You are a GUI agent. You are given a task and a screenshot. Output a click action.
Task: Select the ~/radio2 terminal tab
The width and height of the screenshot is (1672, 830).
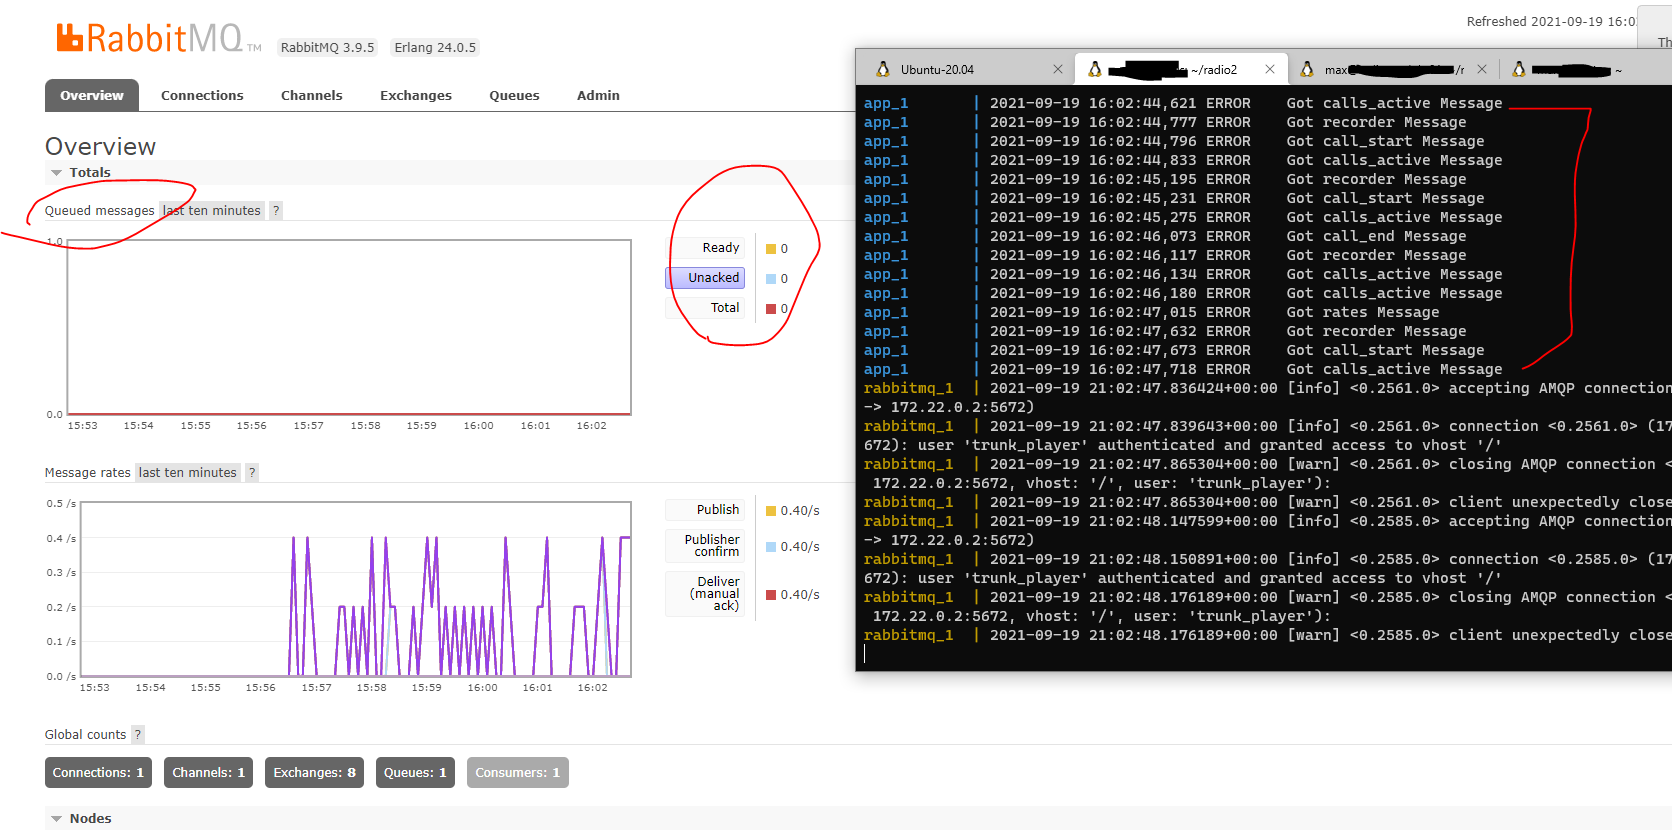(x=1179, y=69)
